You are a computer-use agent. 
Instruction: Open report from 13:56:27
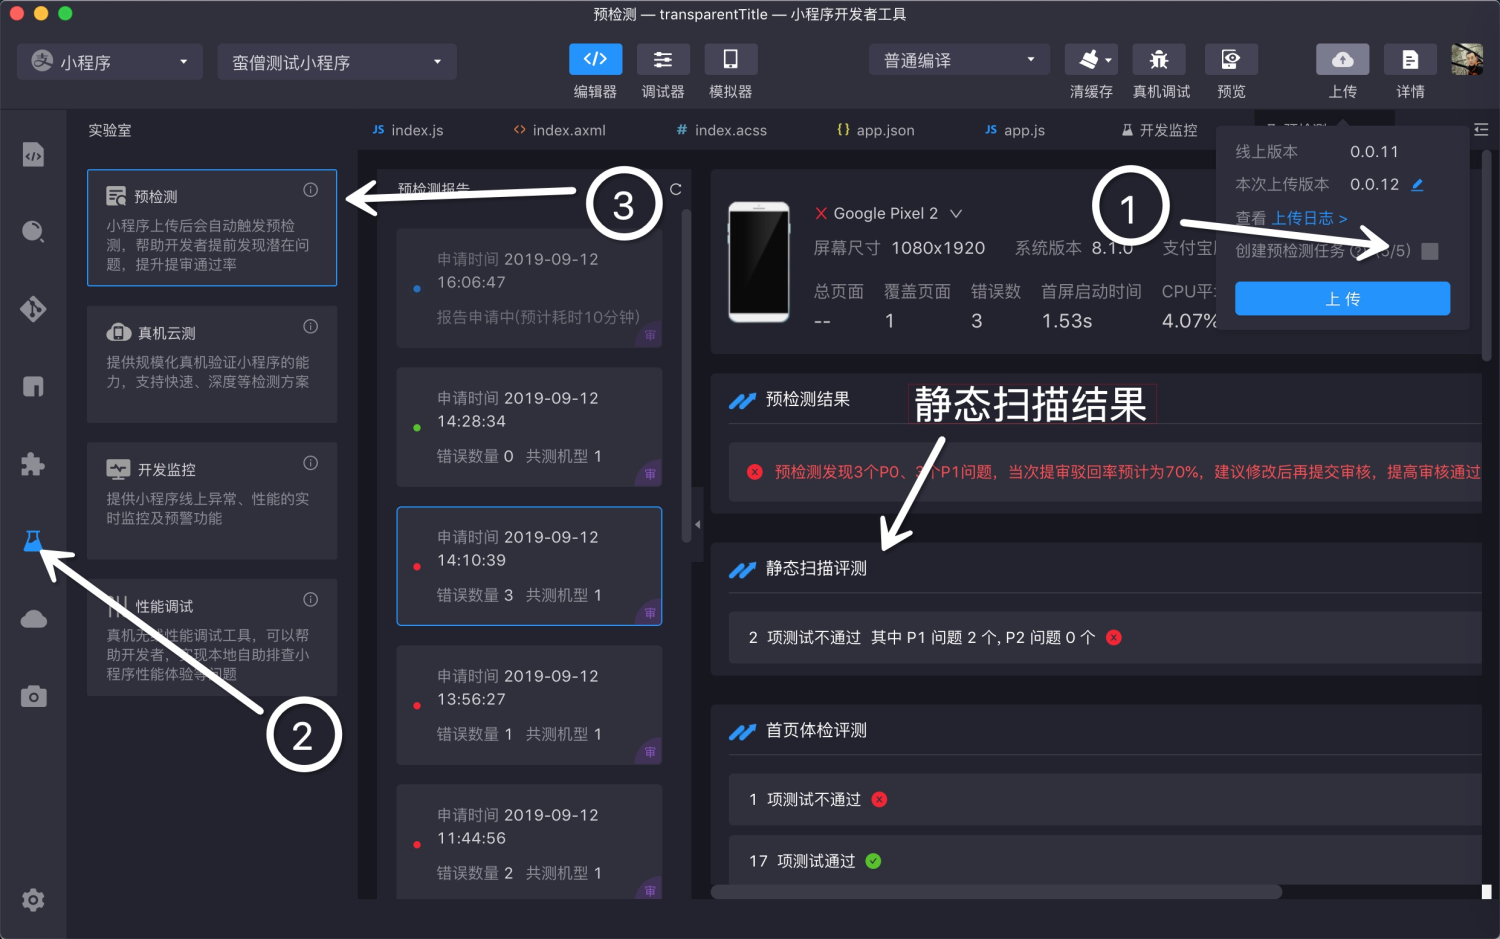[x=529, y=705]
